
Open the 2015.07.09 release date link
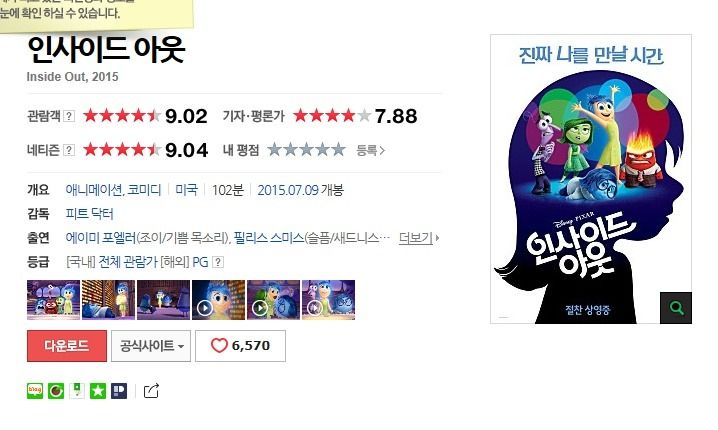[x=300, y=190]
